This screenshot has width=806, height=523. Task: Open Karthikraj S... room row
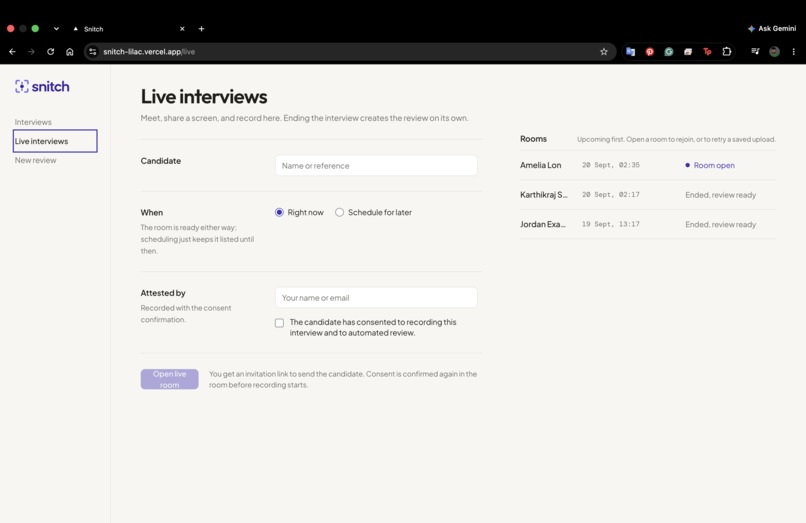click(x=648, y=194)
